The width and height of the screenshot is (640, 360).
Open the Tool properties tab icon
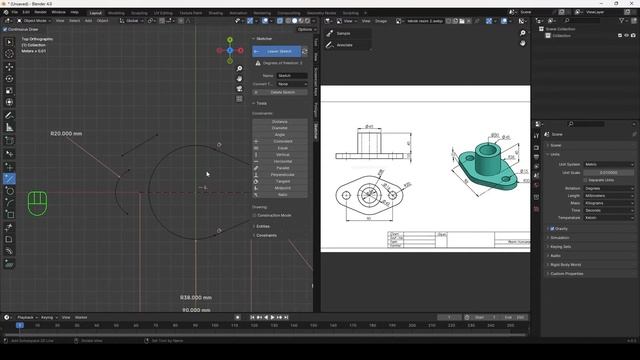click(x=536, y=136)
